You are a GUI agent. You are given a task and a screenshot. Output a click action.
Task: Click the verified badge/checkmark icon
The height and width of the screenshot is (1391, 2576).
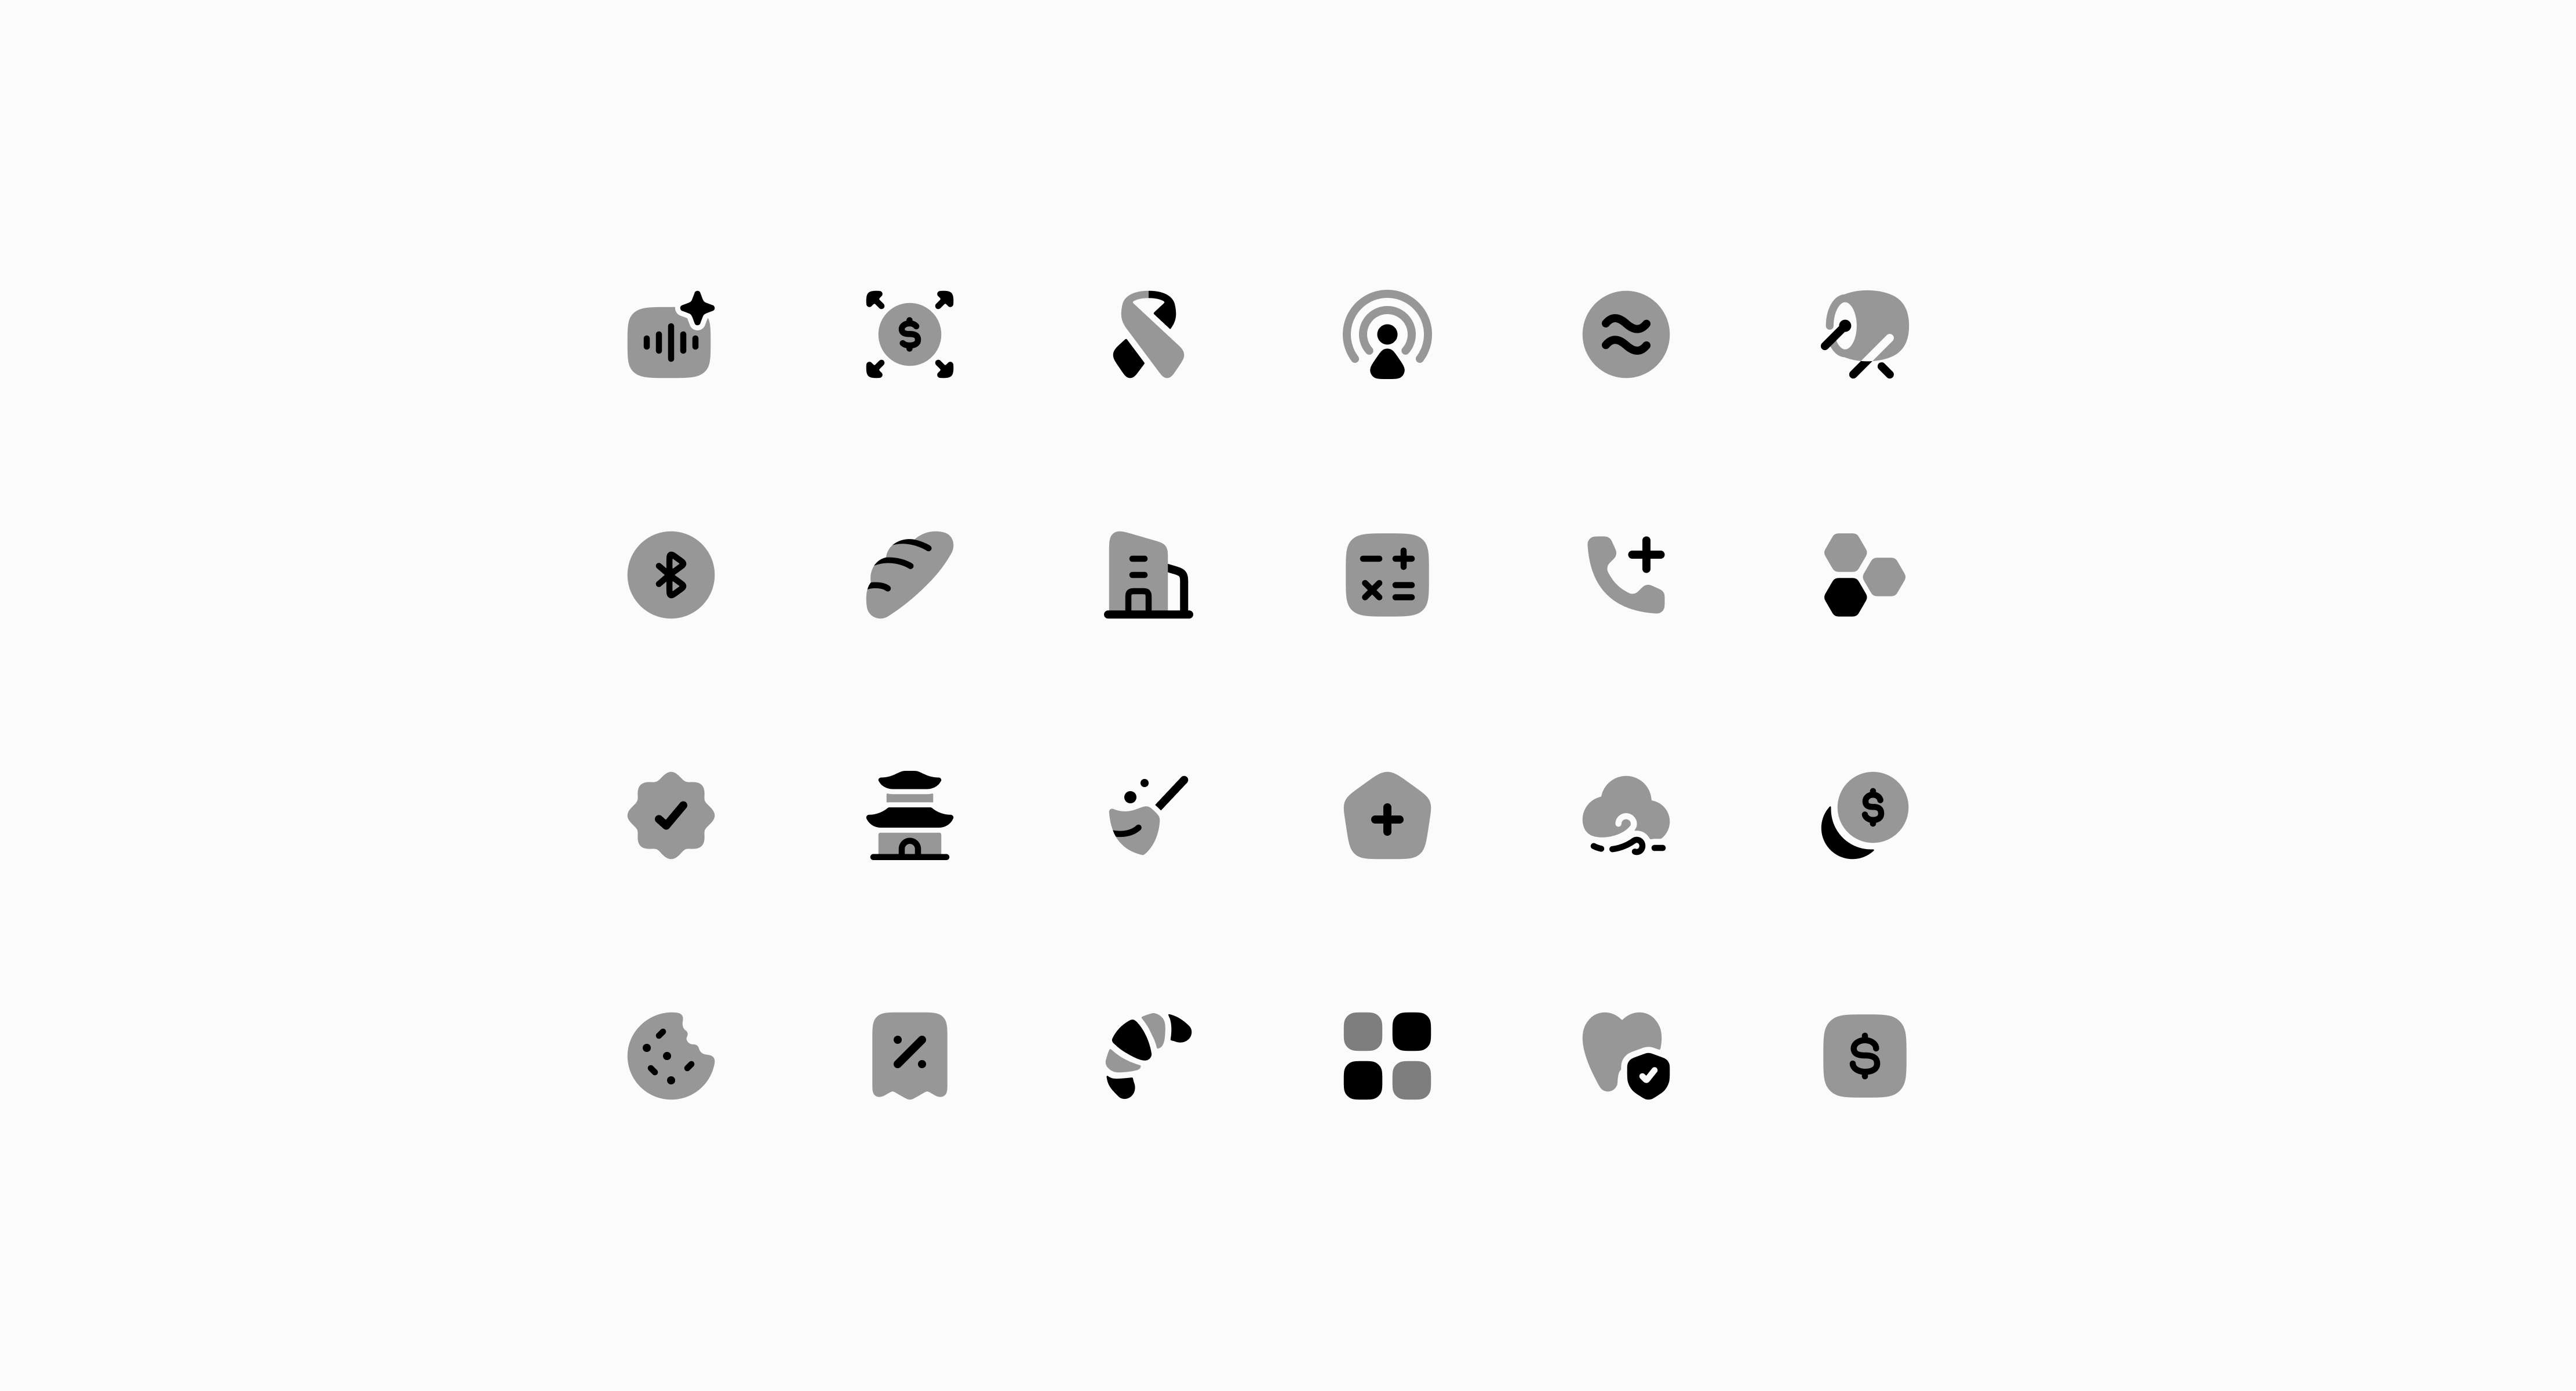click(673, 817)
